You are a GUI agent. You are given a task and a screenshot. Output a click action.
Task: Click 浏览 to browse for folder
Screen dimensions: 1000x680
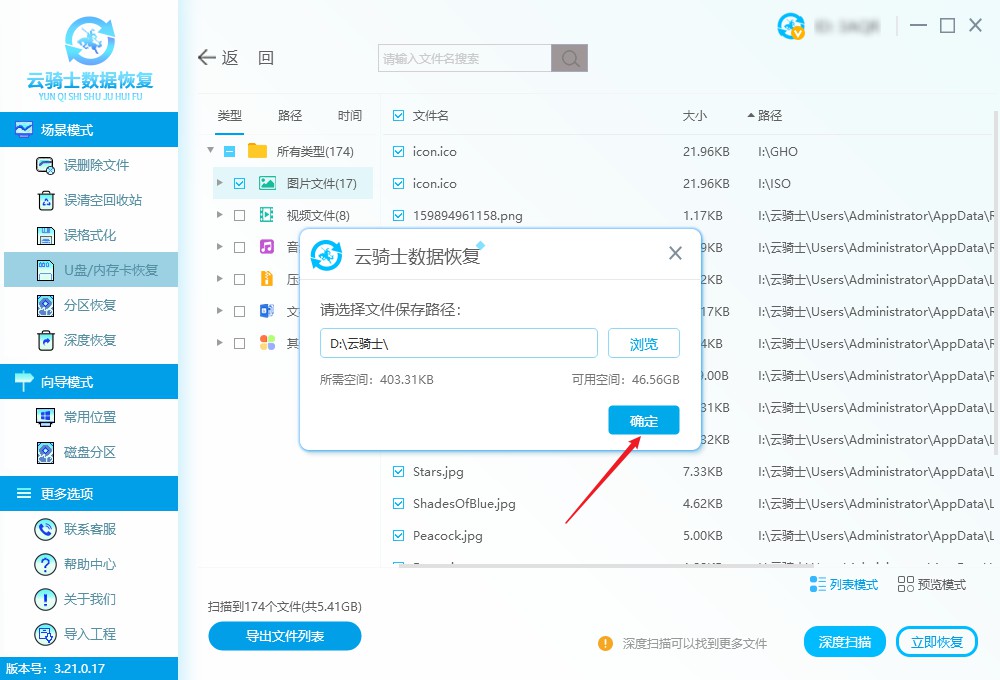point(643,344)
